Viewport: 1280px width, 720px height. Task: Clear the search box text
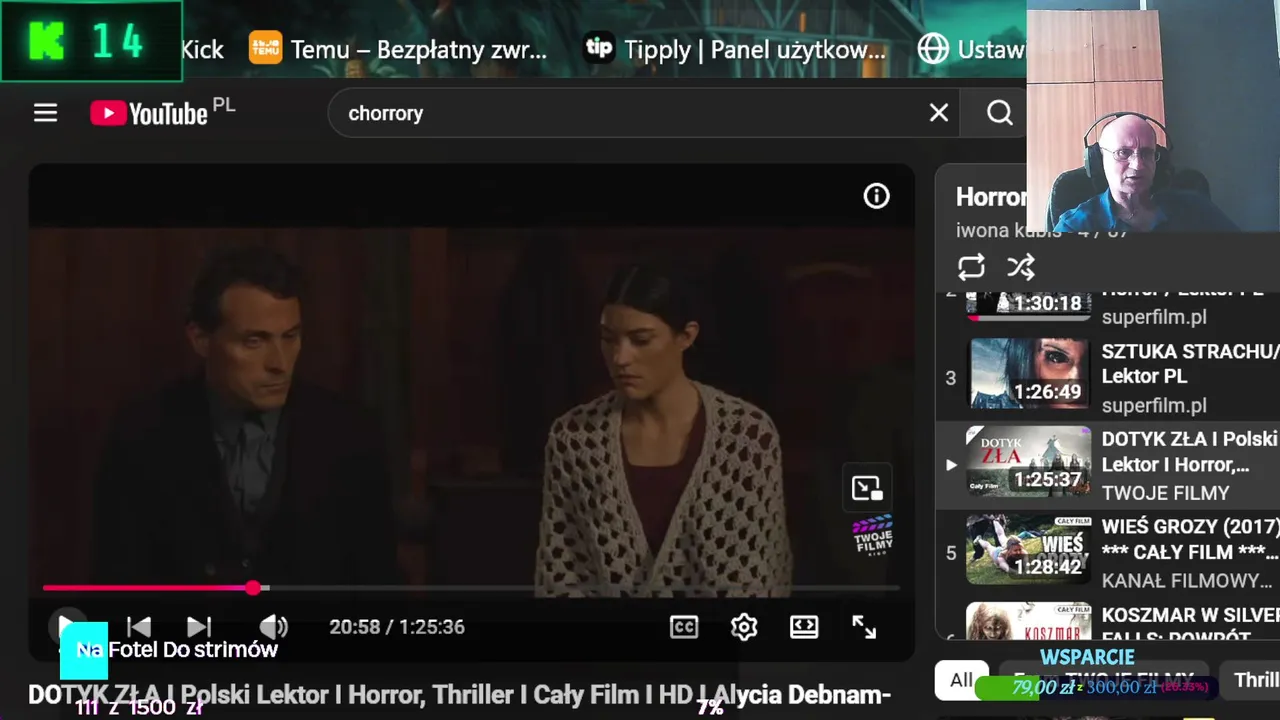(x=938, y=113)
